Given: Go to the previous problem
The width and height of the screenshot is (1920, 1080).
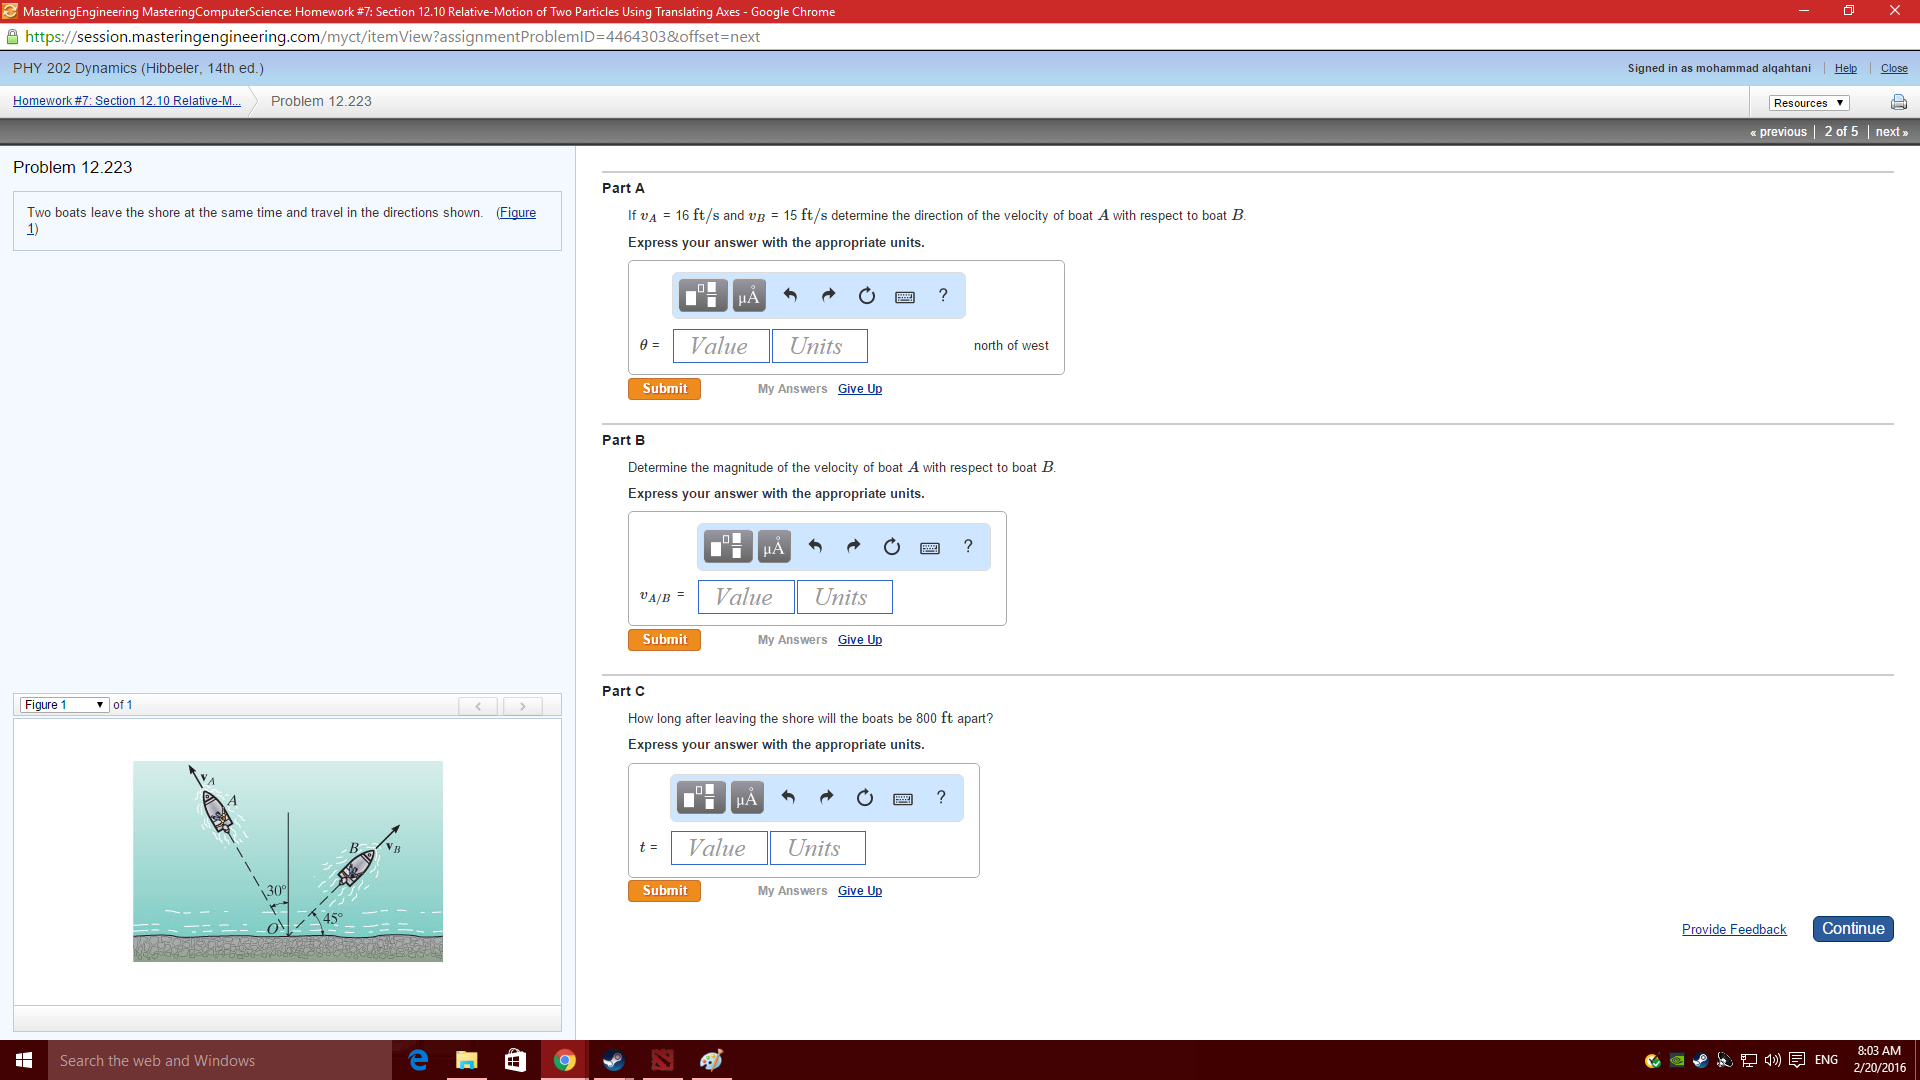Looking at the screenshot, I should click(1778, 132).
